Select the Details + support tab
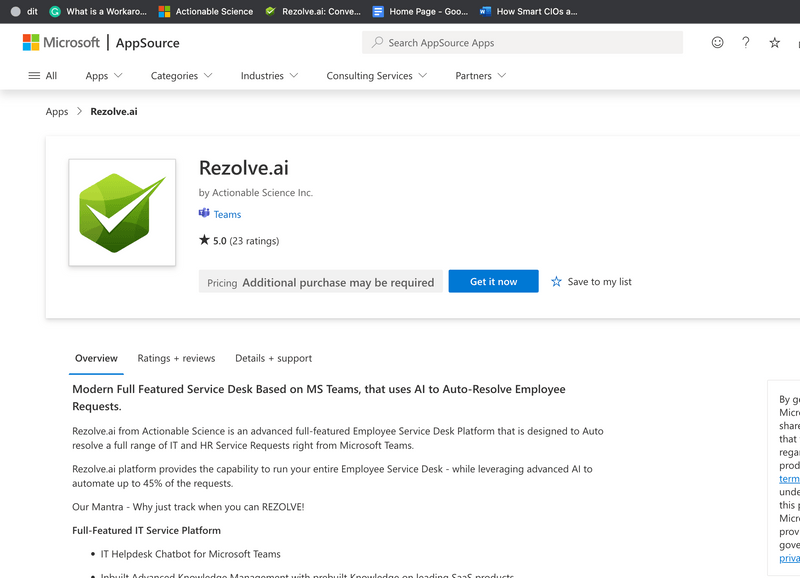This screenshot has height=578, width=800. point(273,358)
